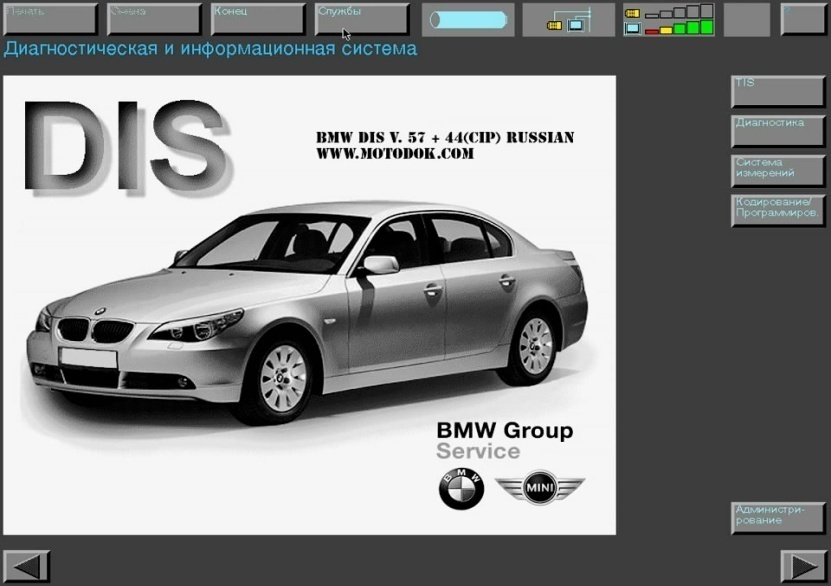Click the network connection diagram icon
This screenshot has height=586, width=831.
coord(569,20)
